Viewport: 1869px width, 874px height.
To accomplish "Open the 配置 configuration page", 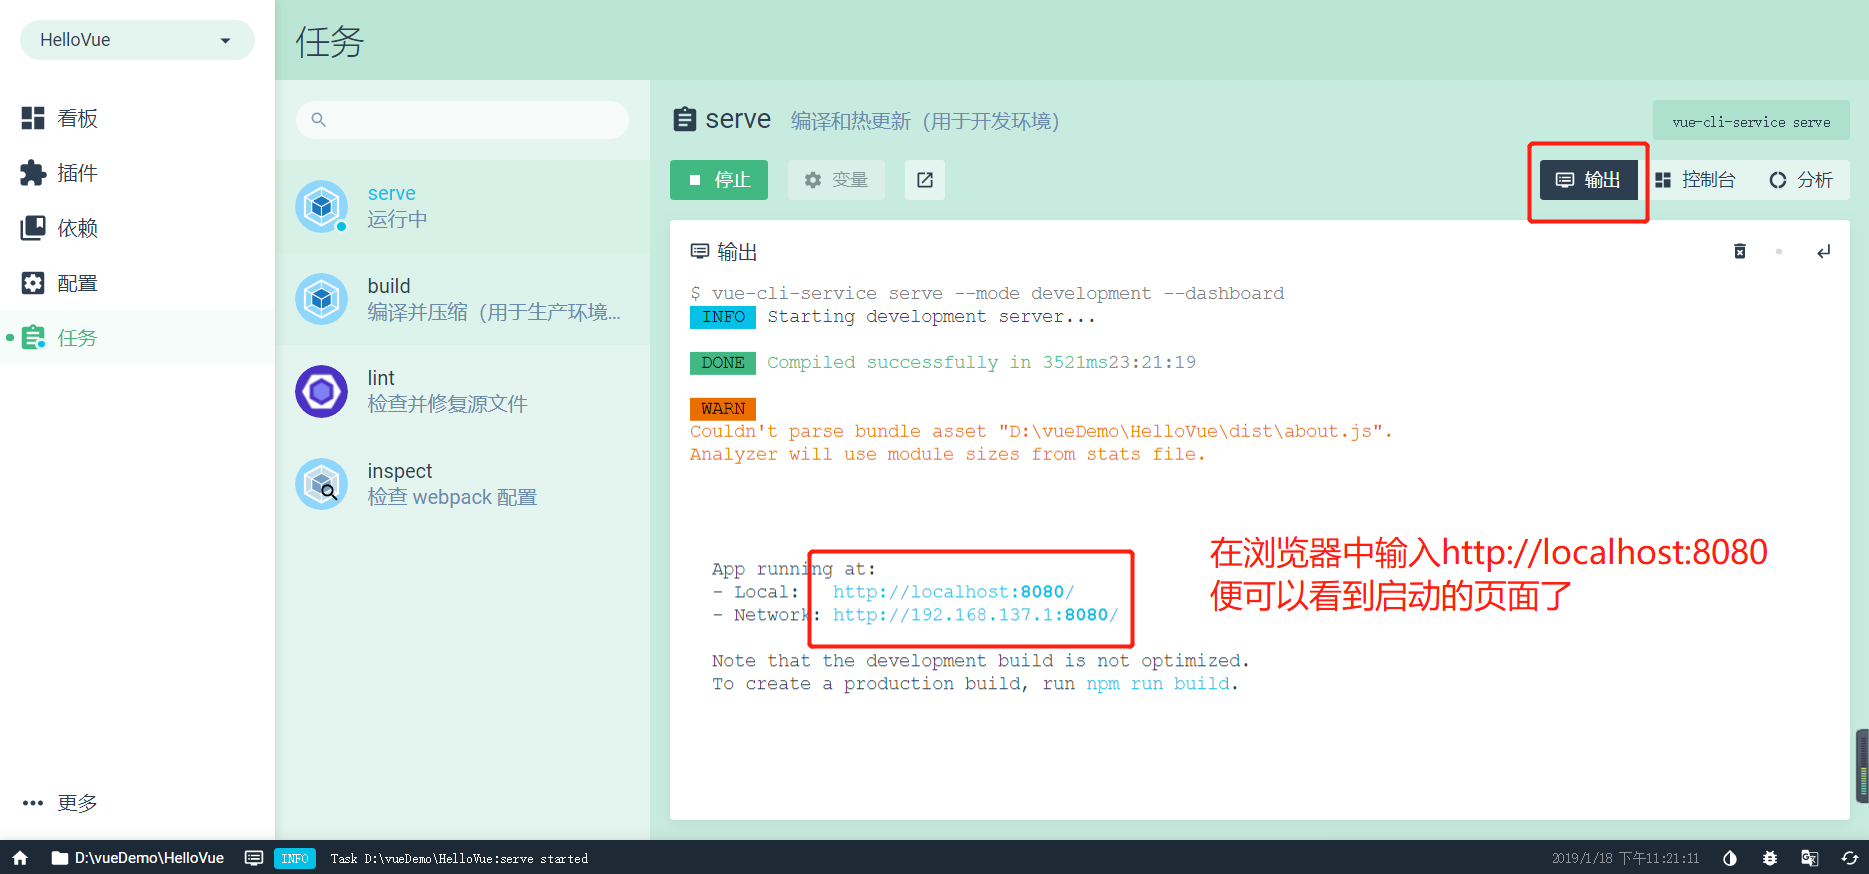I will pyautogui.click(x=137, y=283).
